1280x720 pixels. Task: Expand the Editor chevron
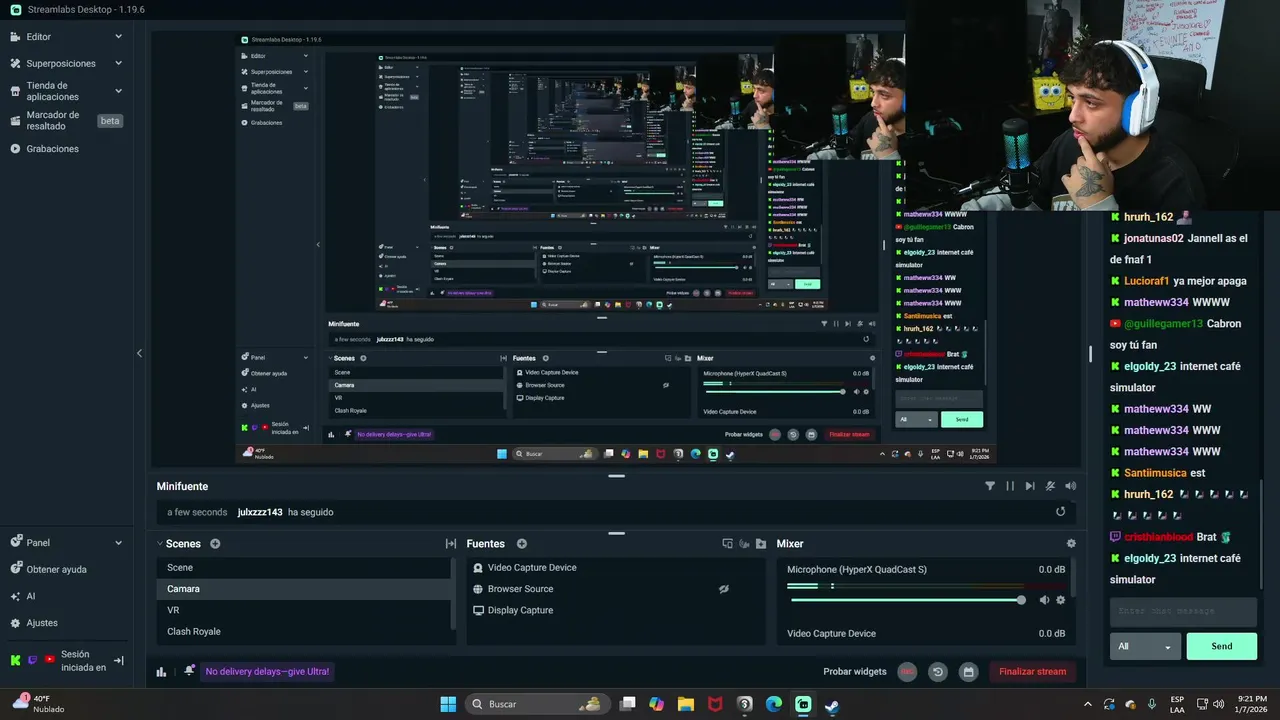tap(118, 37)
